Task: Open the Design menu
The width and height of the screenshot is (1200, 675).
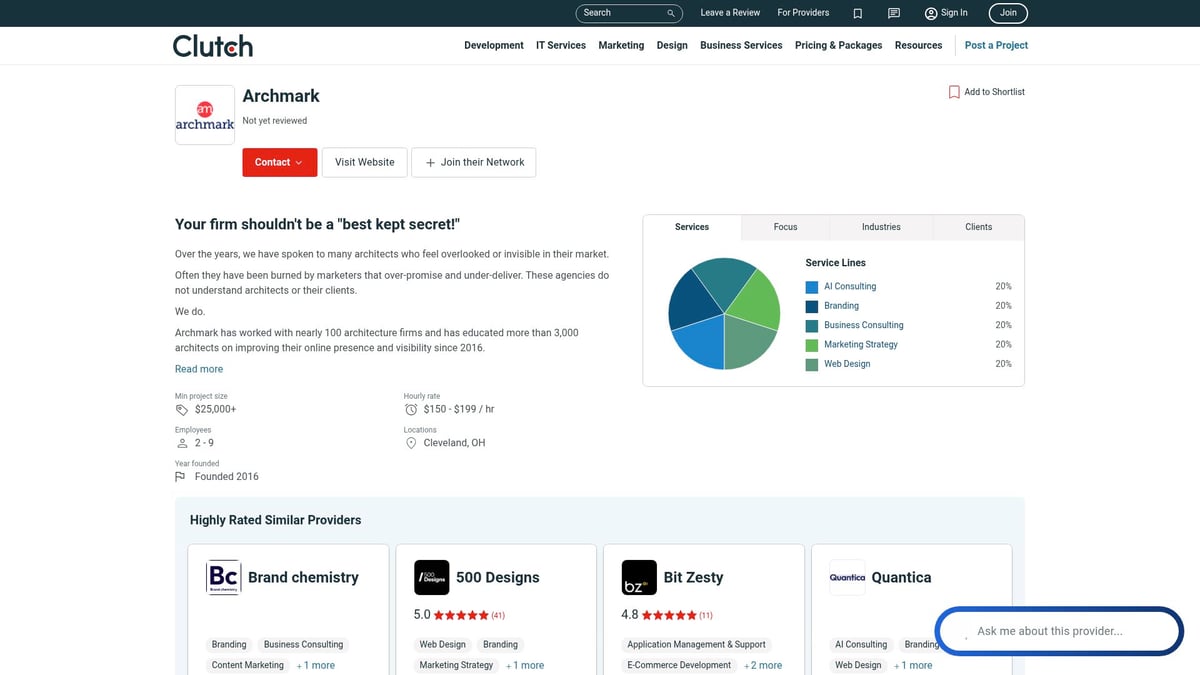Action: pyautogui.click(x=672, y=45)
